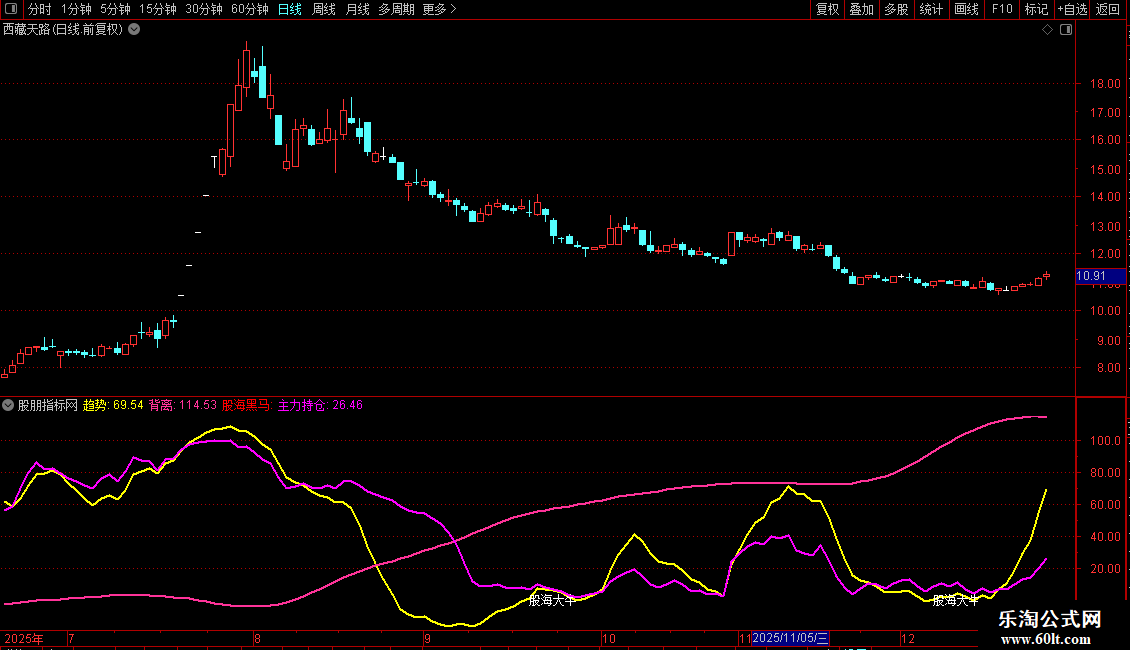Switch to the 60分钟 chart tab
This screenshot has width=1130, height=650.
point(249,10)
